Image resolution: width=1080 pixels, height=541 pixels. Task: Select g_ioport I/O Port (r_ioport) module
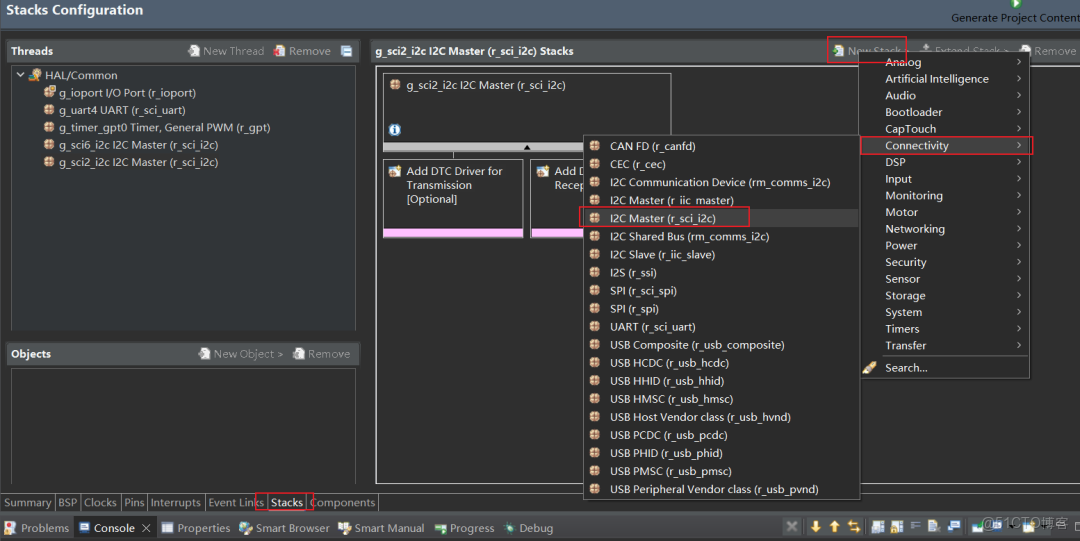[120, 92]
